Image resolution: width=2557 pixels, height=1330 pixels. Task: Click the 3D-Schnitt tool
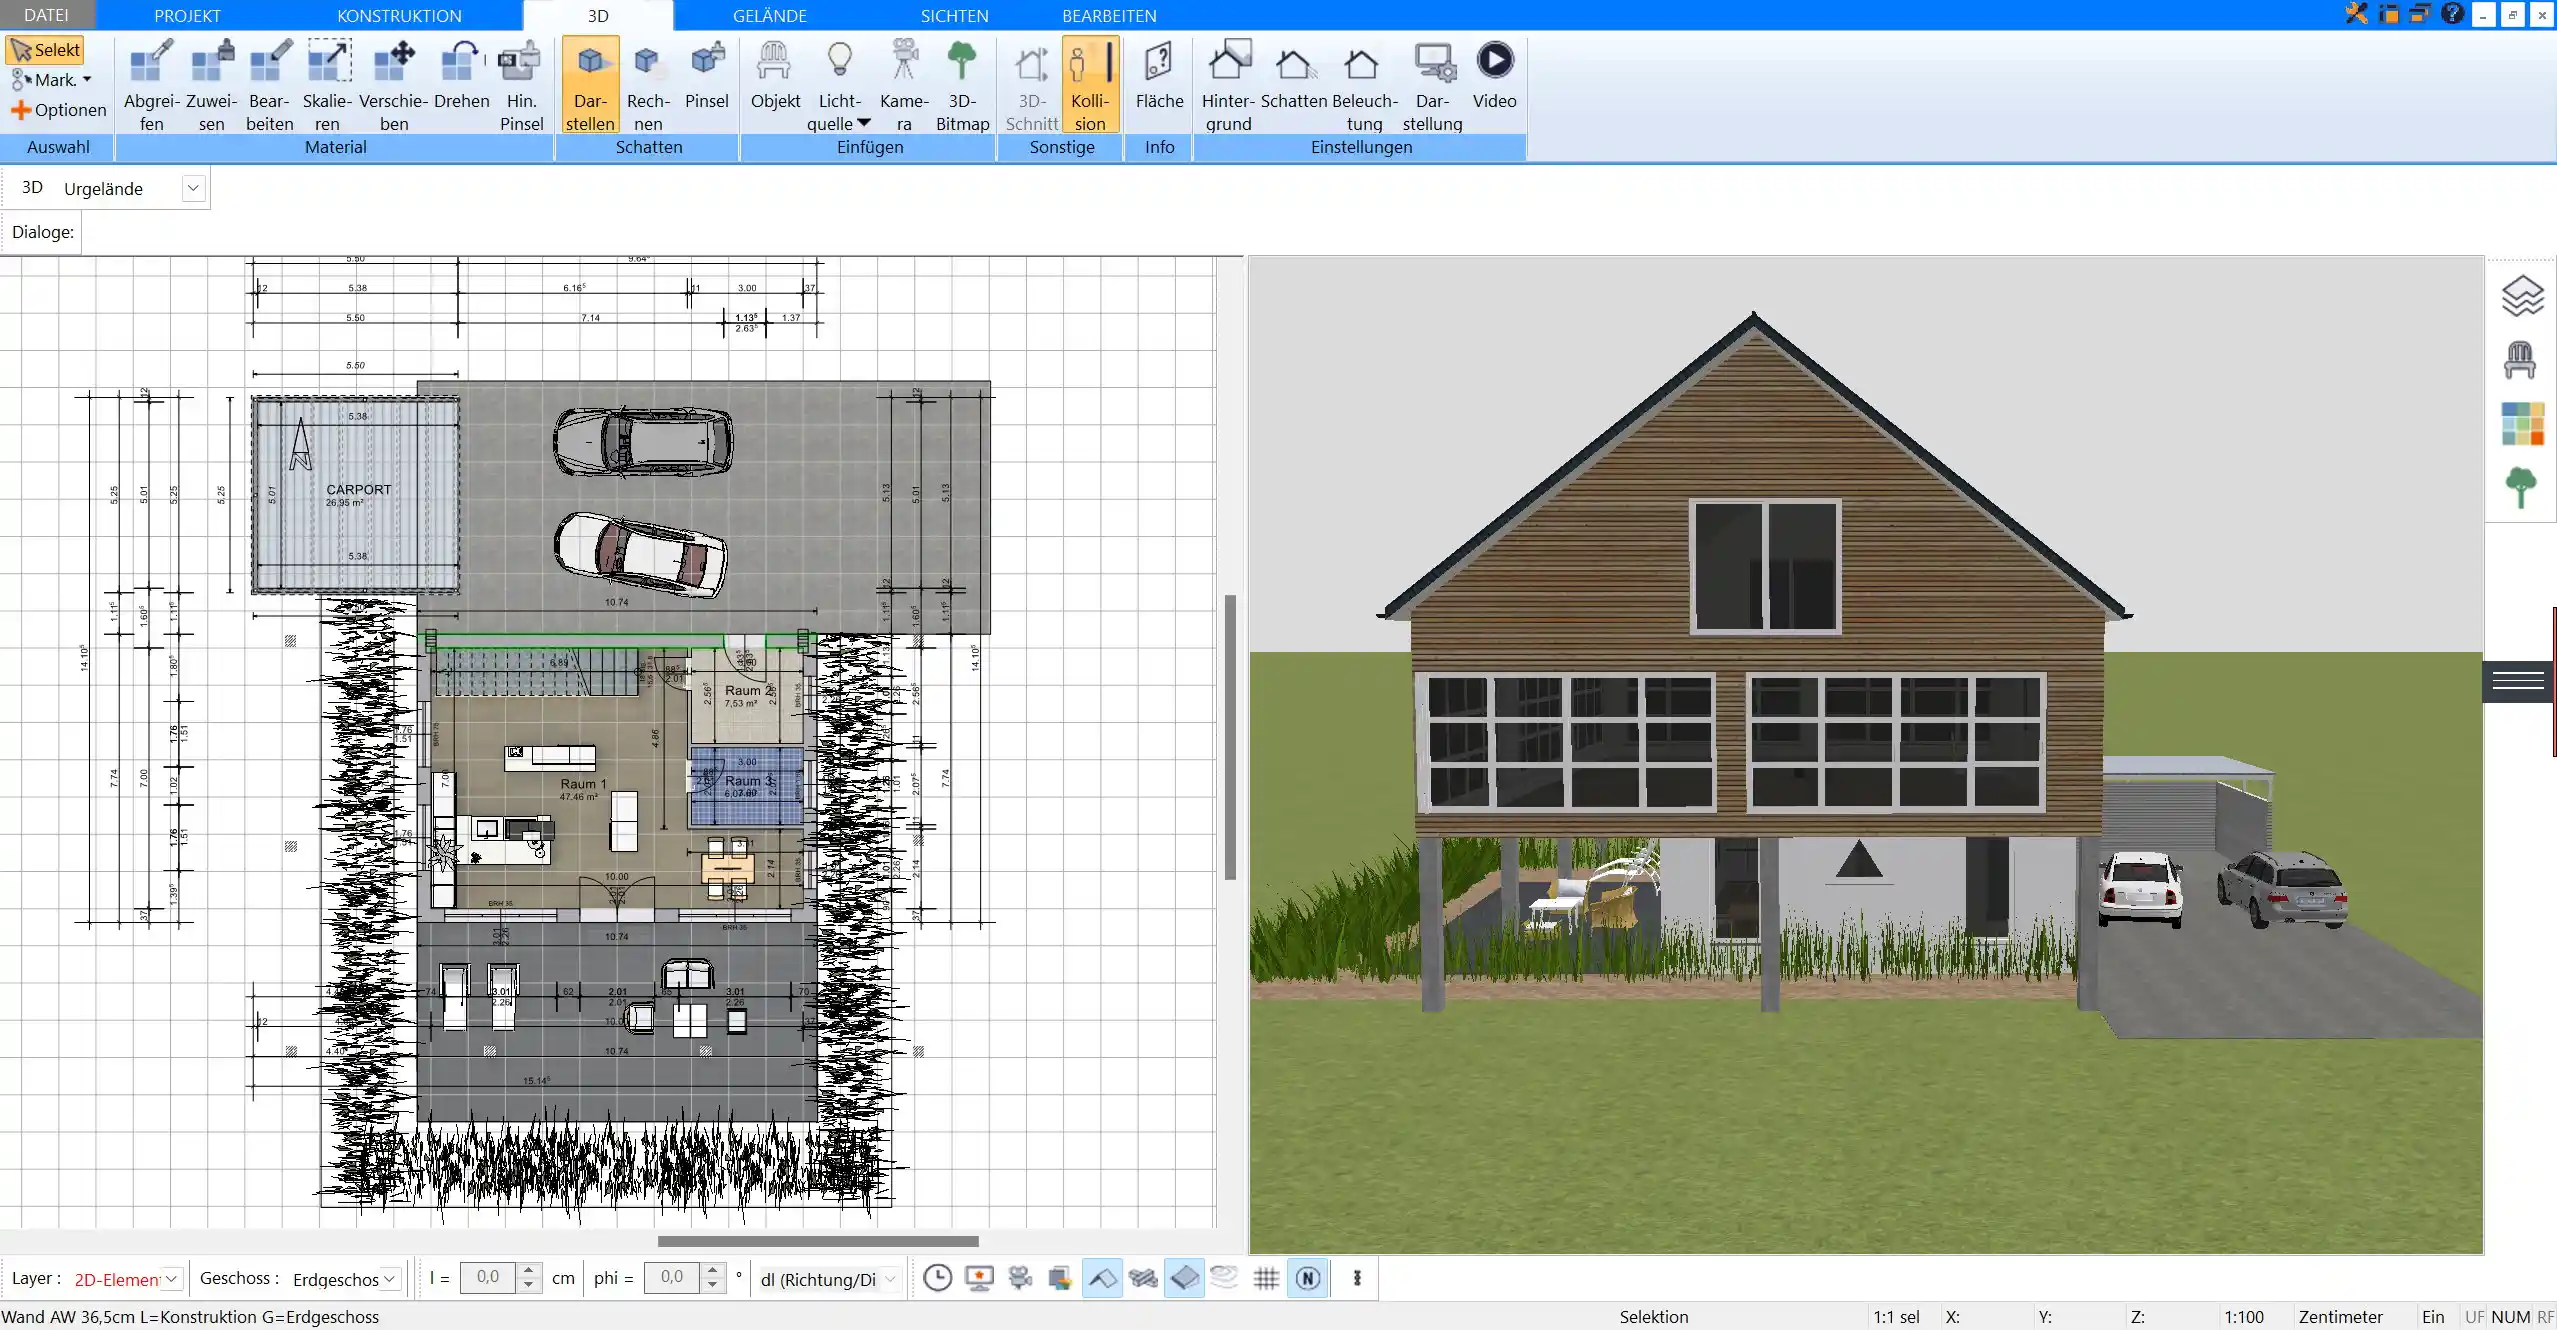(x=1032, y=86)
